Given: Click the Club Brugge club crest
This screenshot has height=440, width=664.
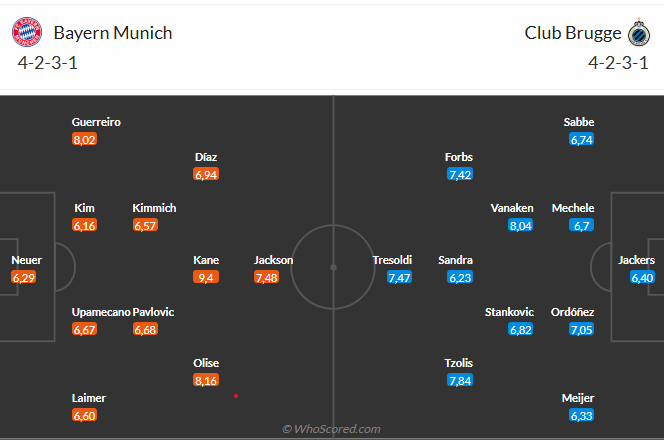Looking at the screenshot, I should (x=636, y=33).
